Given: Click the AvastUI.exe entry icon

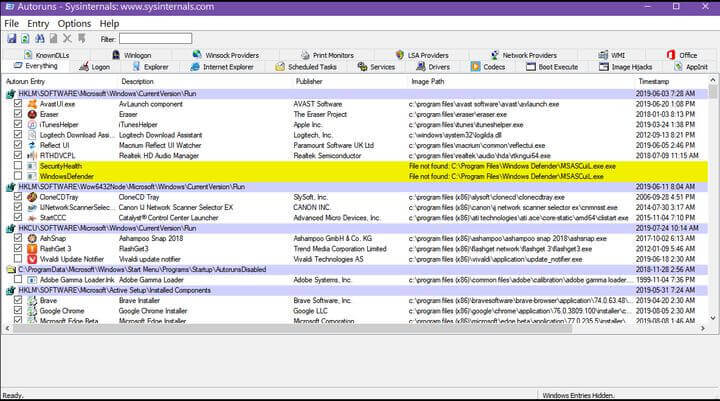Looking at the screenshot, I should pyautogui.click(x=32, y=104).
